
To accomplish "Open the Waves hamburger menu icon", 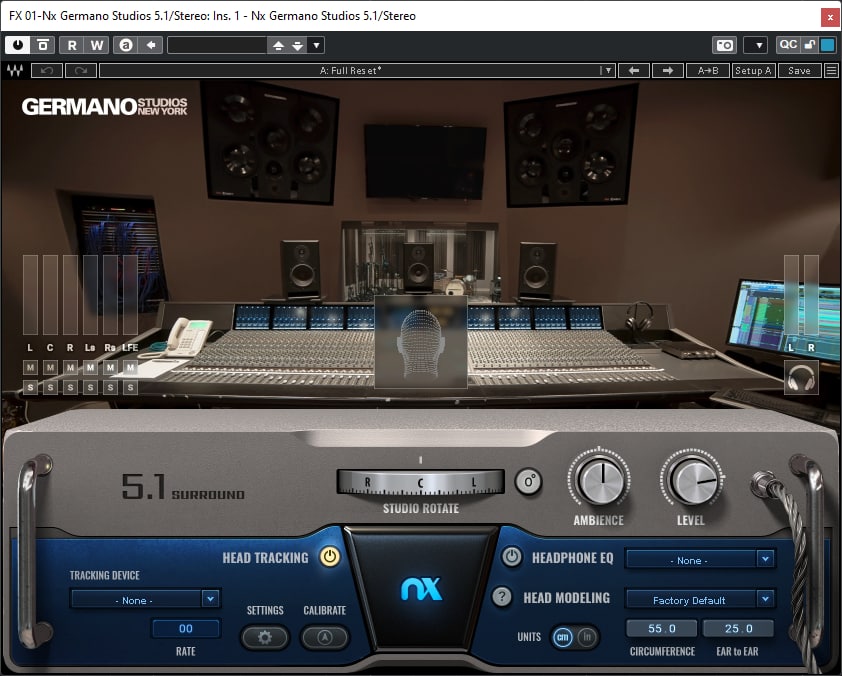I will [831, 70].
